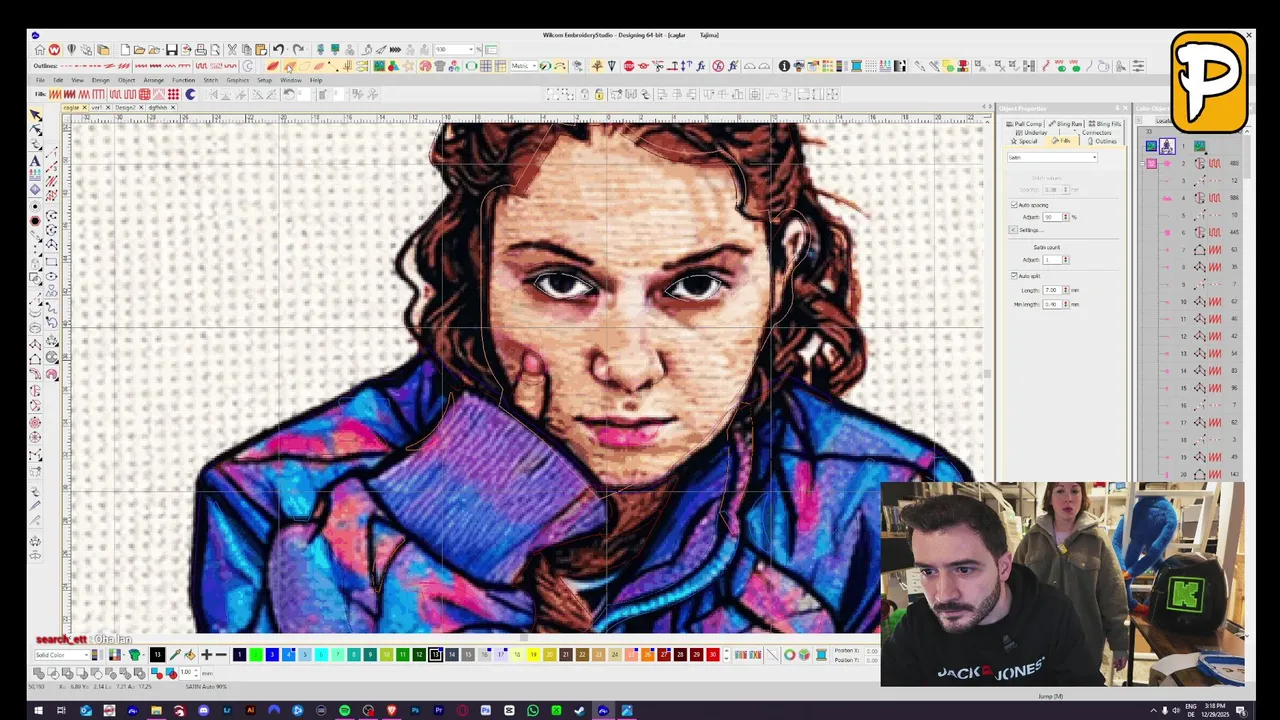
Task: Switch to the Outlines properties tab
Action: (1102, 141)
